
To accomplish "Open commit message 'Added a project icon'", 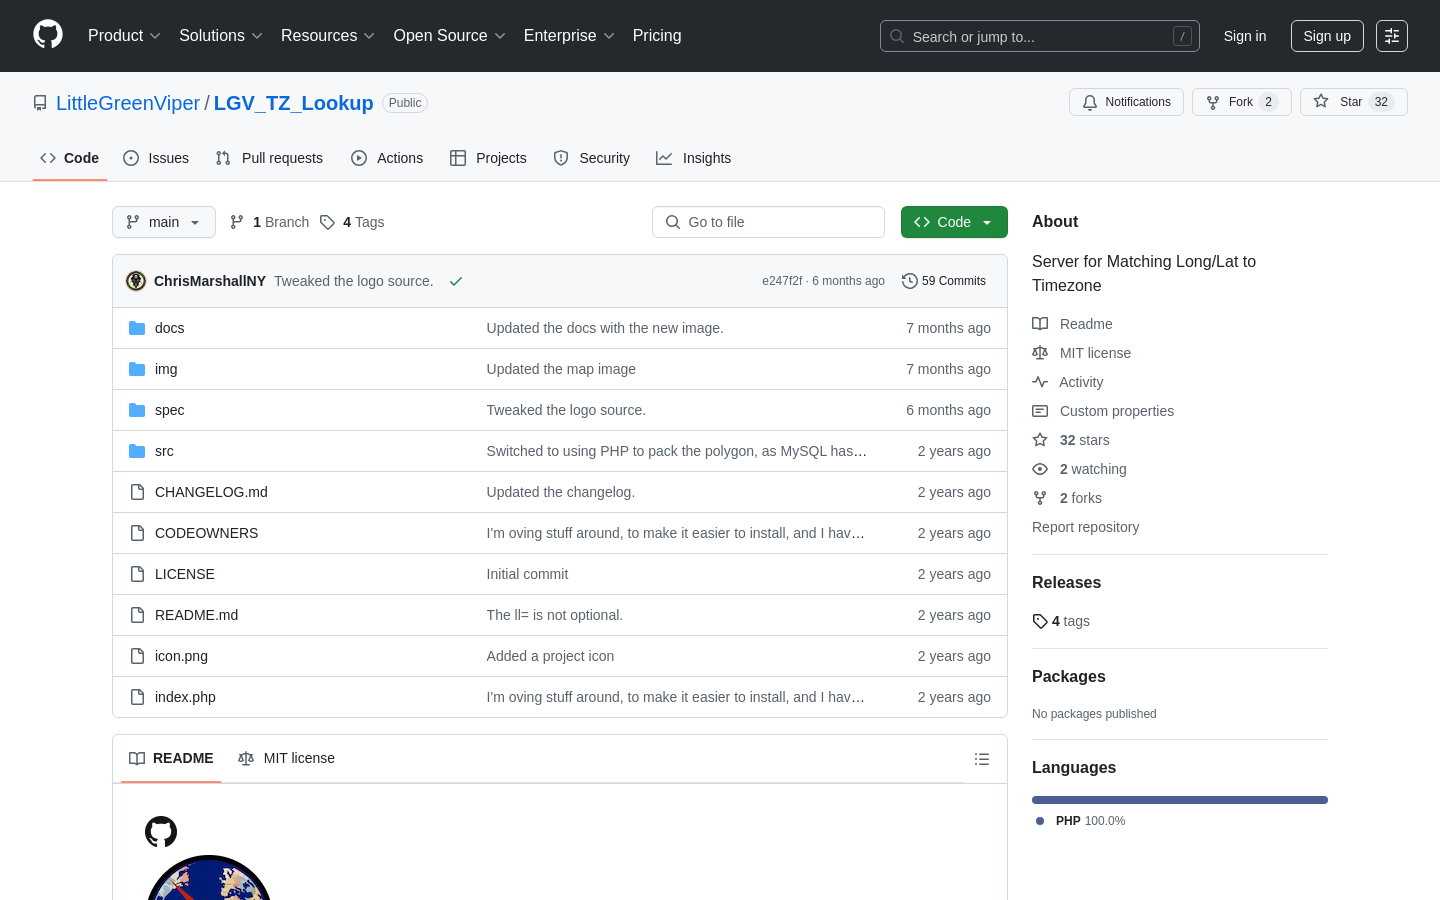I will pyautogui.click(x=550, y=656).
